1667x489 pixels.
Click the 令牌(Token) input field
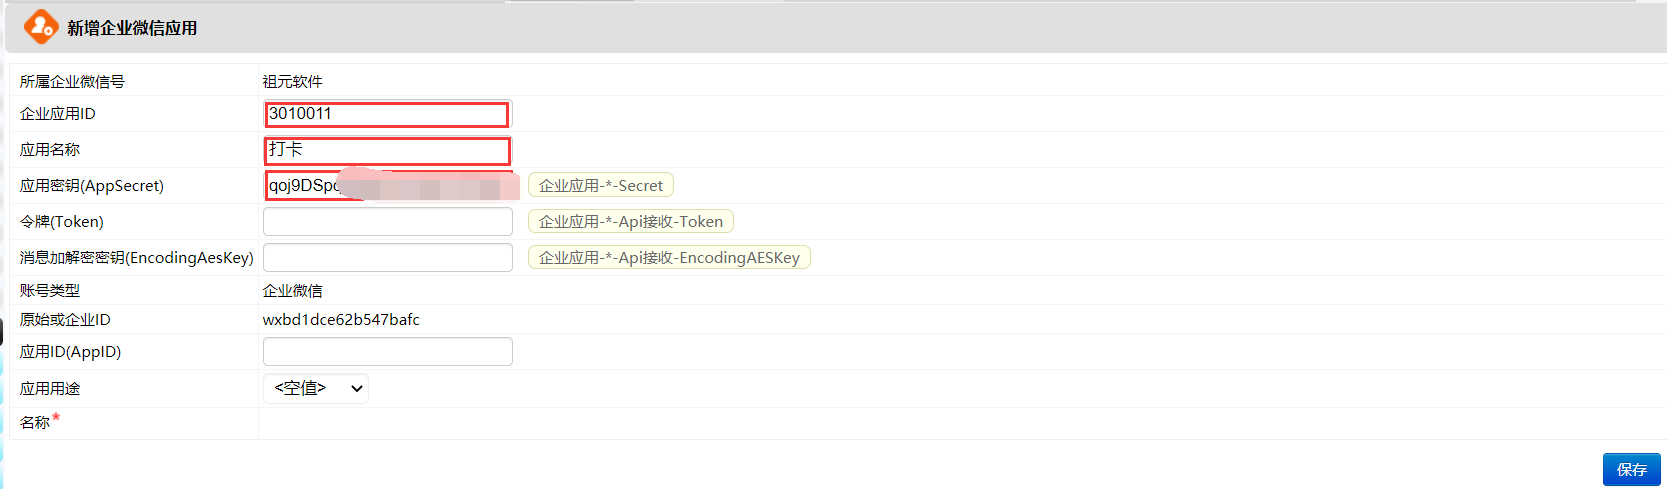pos(387,222)
